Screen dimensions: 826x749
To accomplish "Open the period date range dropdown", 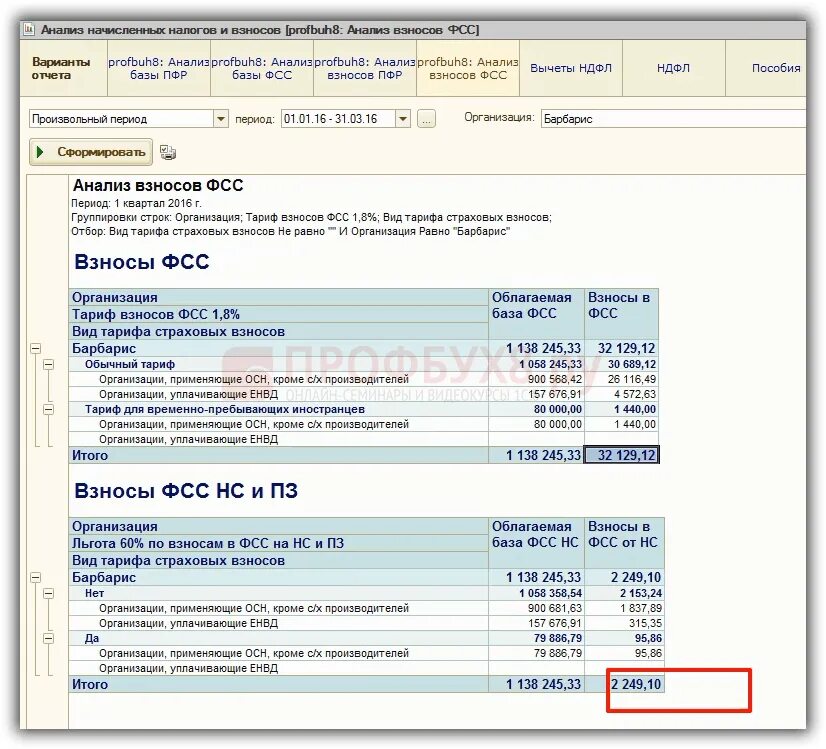I will (401, 118).
